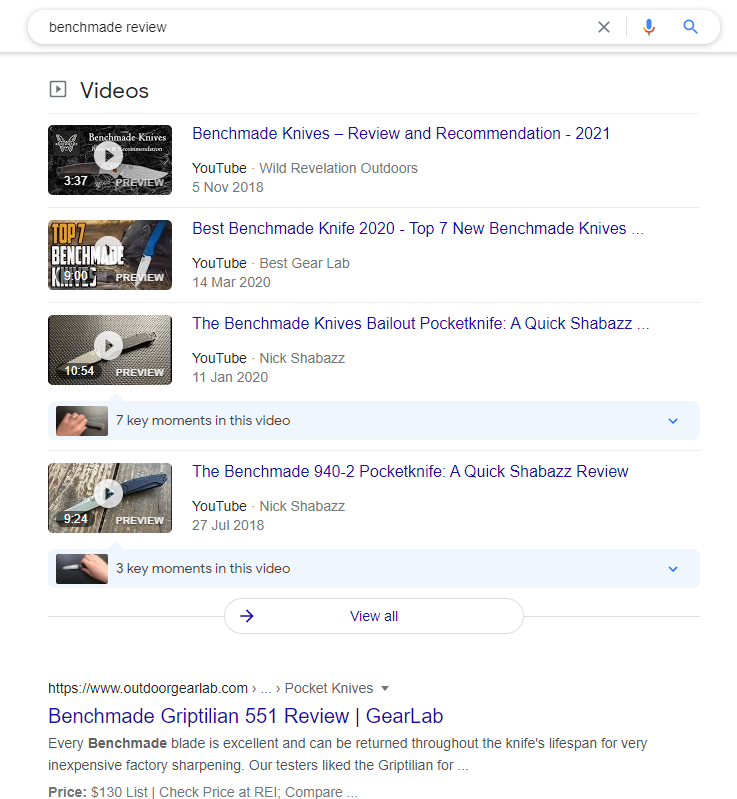Click the Best Gear Lab channel text
The image size is (737, 799).
pos(304,263)
